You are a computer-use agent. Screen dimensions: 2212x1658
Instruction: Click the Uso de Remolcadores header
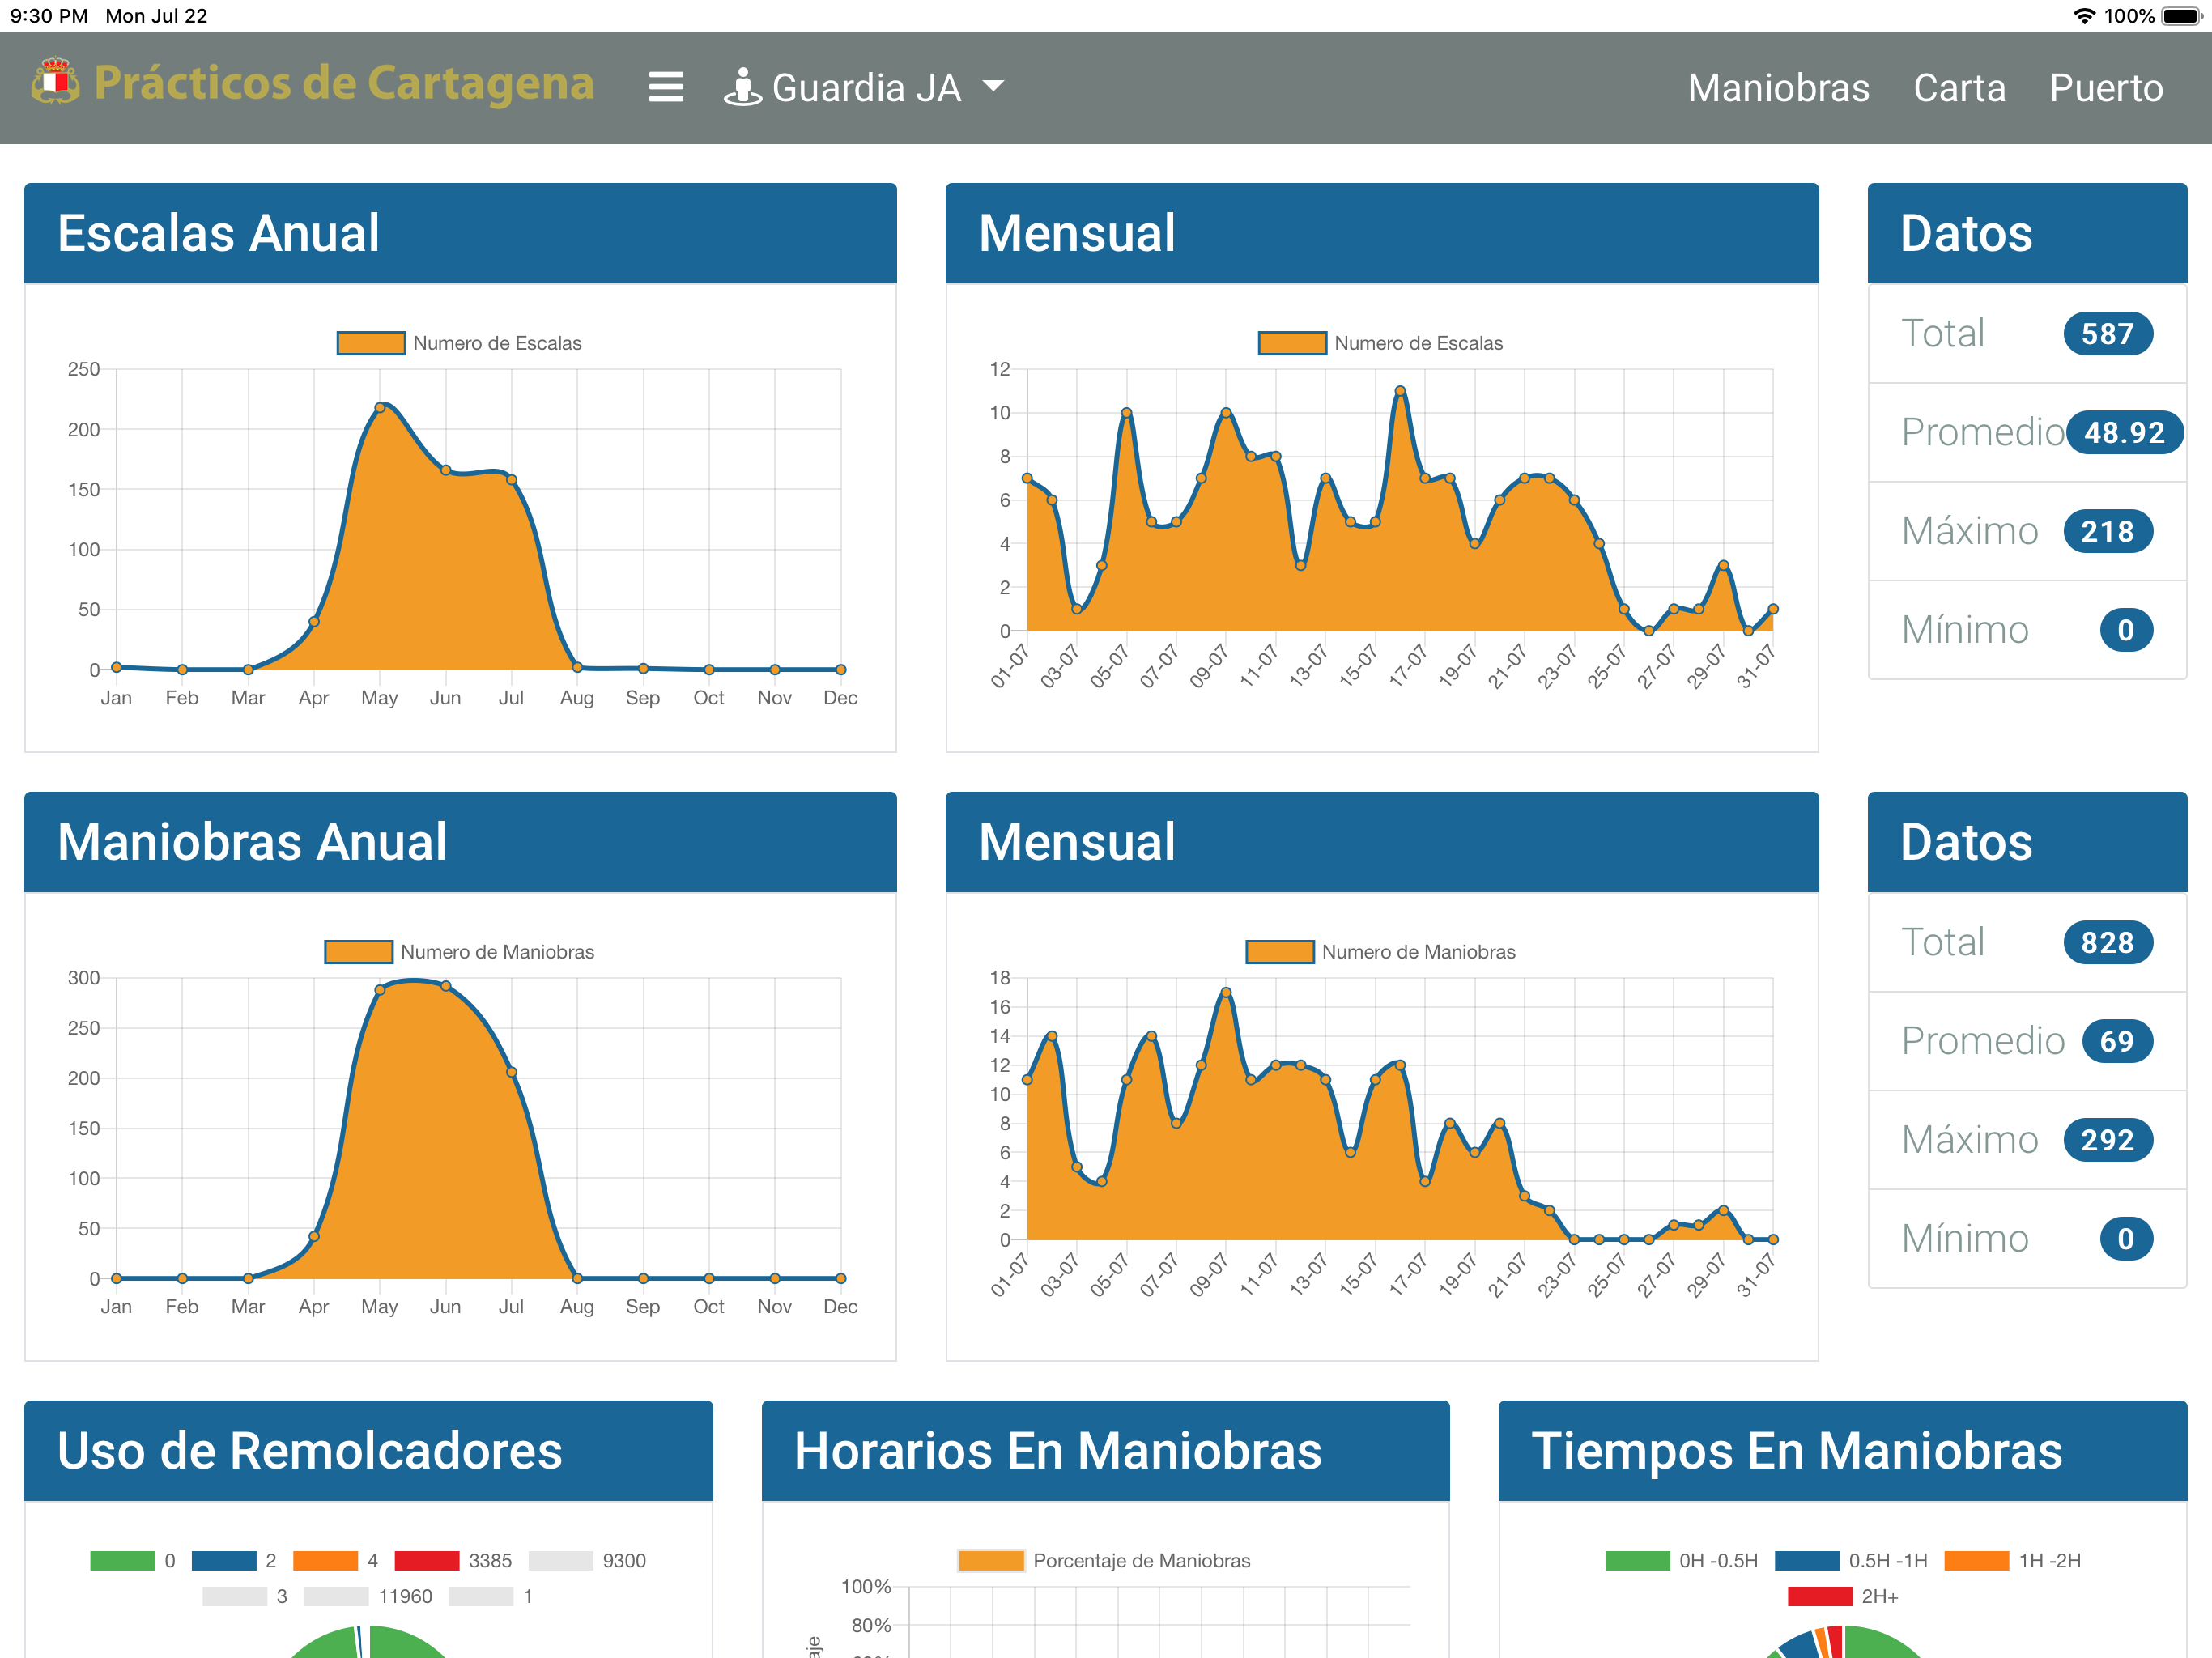click(368, 1451)
